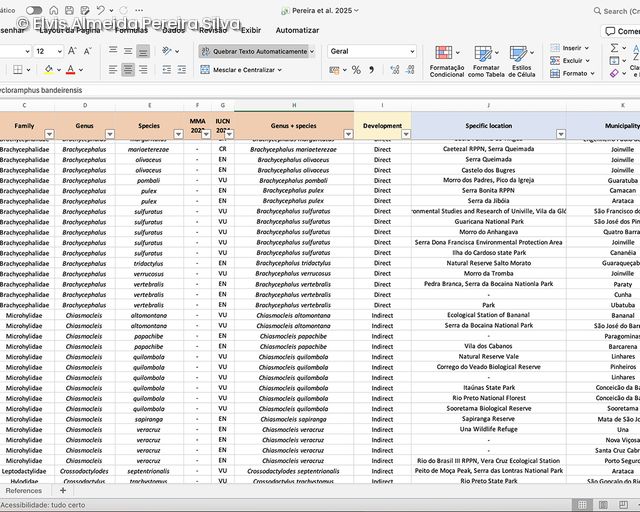Screen dimensions: 640x512
Task: Click the Excluir cells button
Action: [571, 60]
